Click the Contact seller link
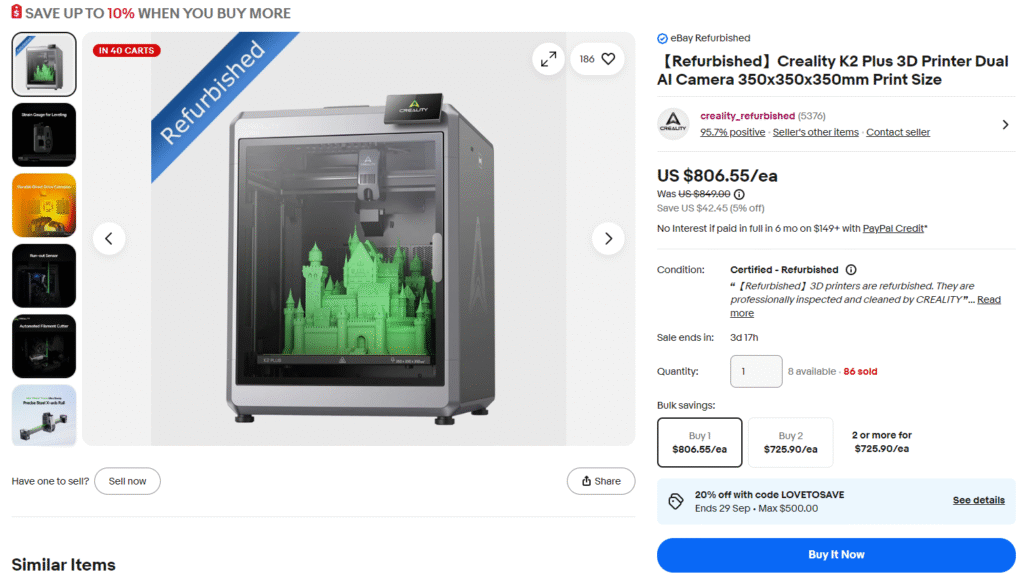 click(898, 133)
